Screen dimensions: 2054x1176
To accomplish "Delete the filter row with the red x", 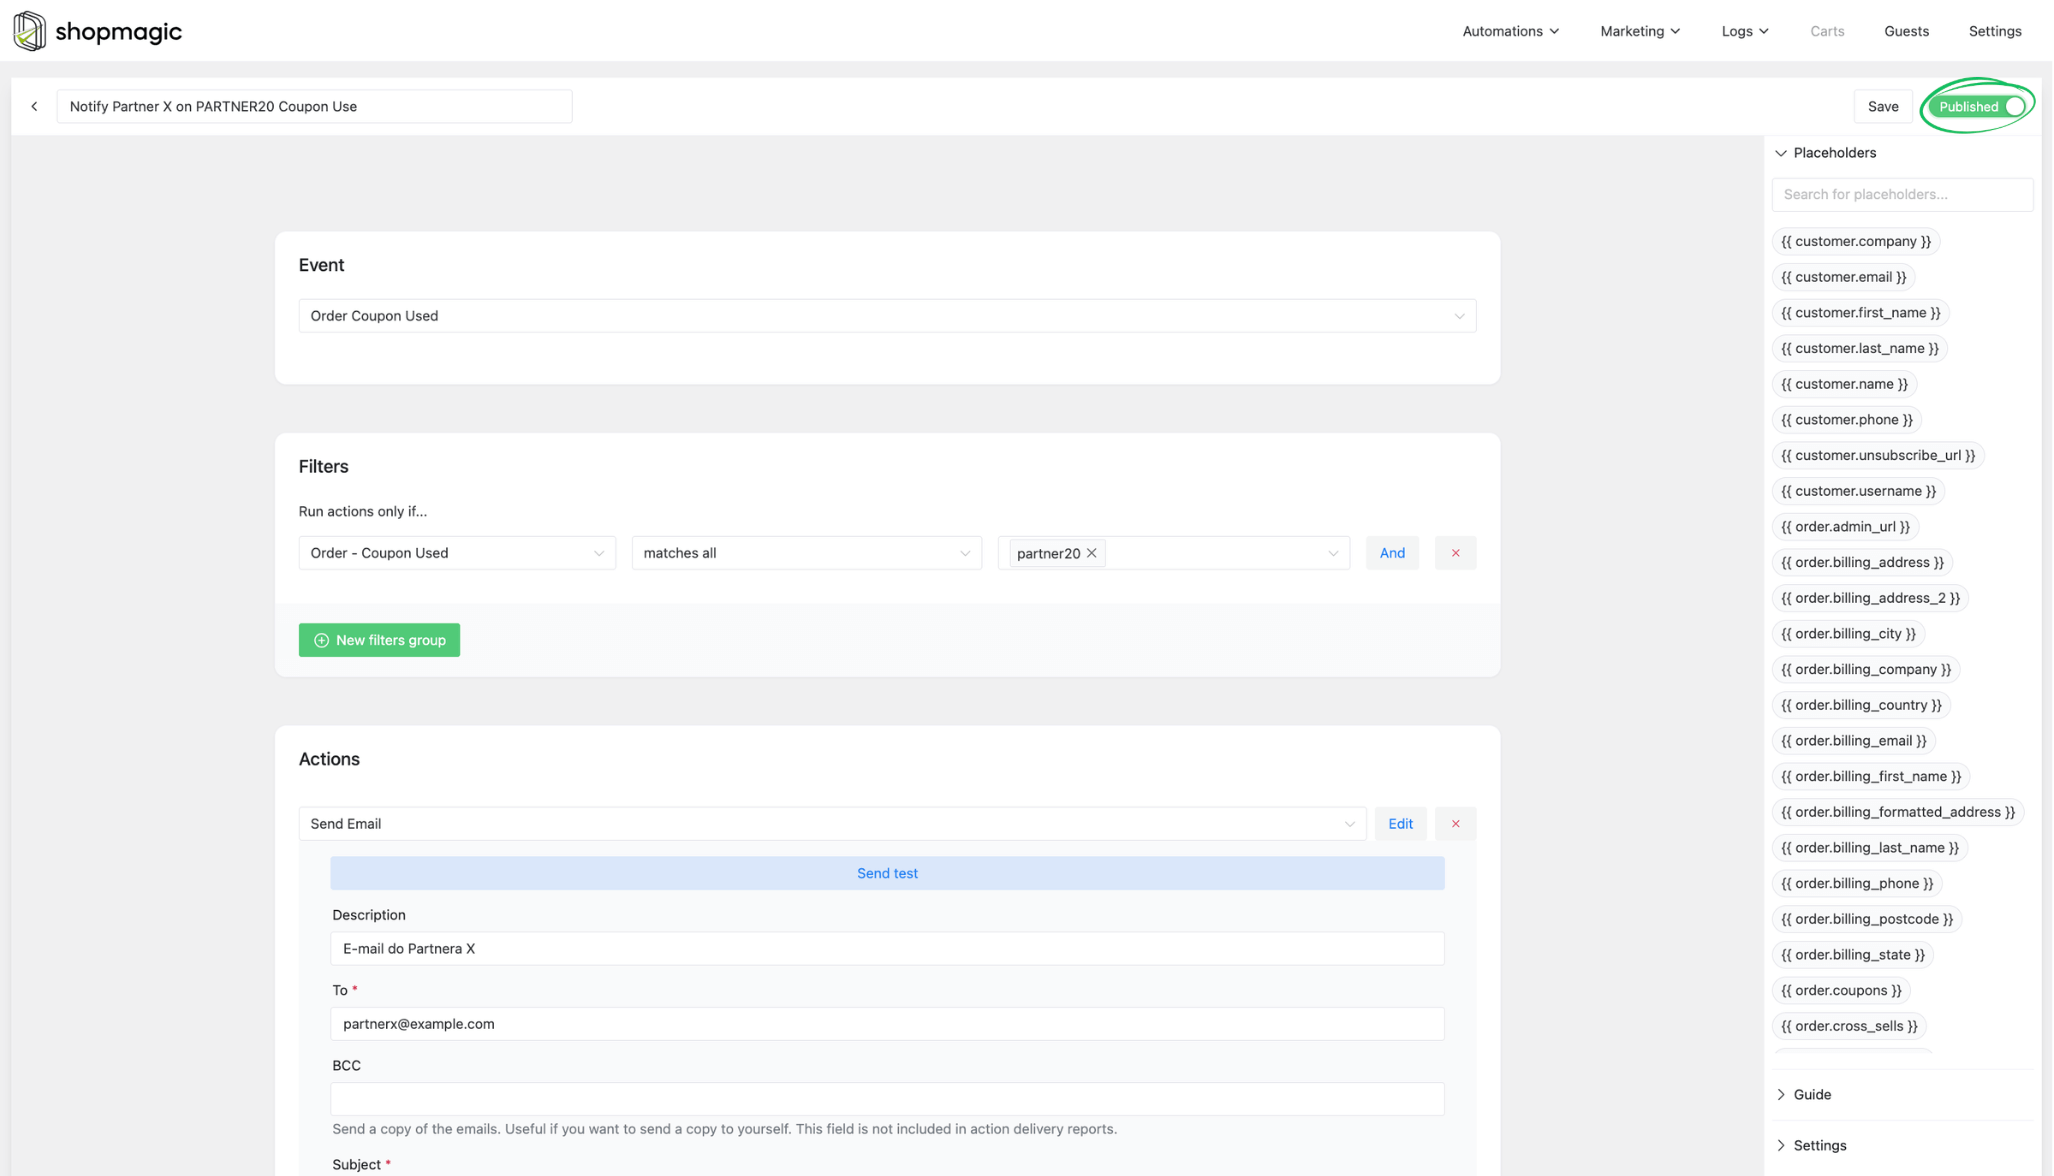I will (x=1455, y=553).
